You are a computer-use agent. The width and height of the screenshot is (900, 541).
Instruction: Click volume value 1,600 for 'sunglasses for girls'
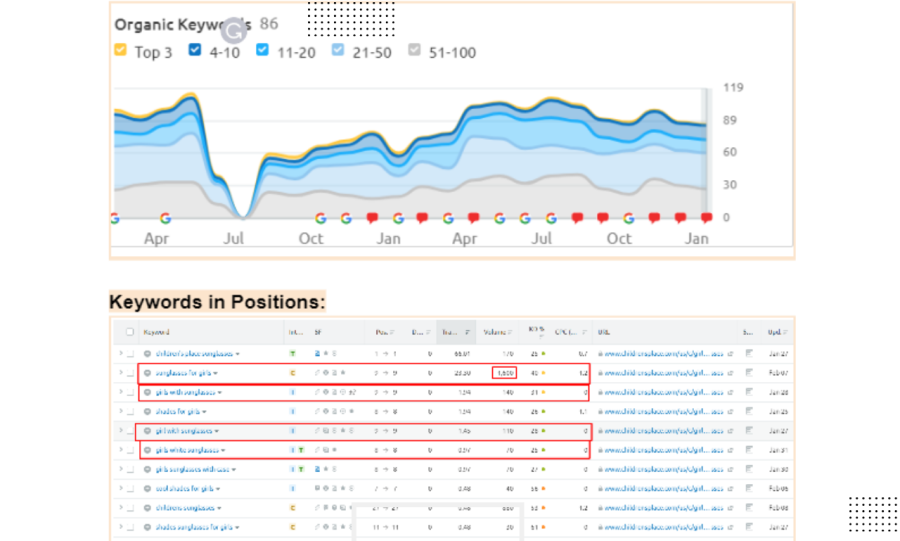click(x=505, y=373)
